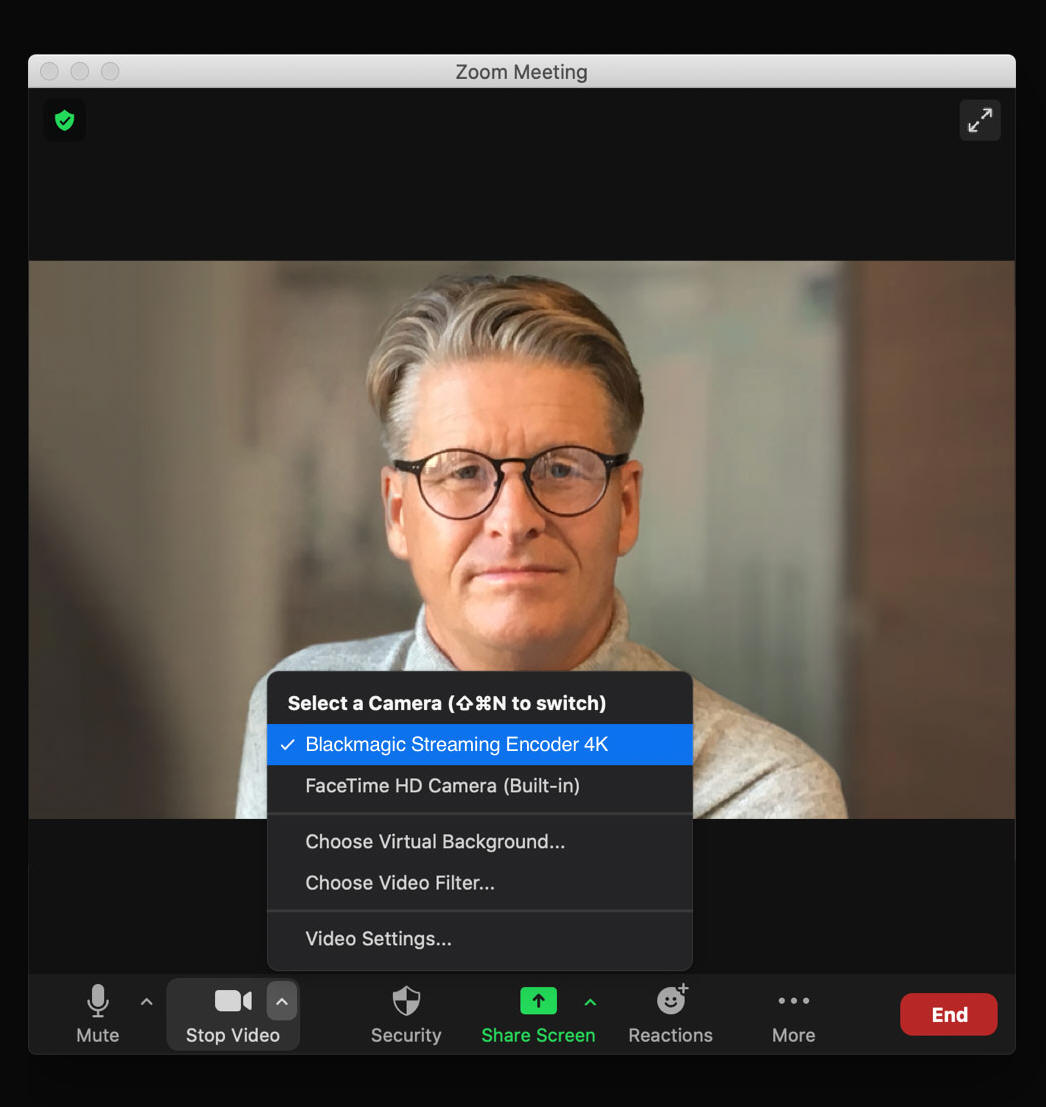Close the Zoom Meeting window
The height and width of the screenshot is (1107, 1046).
click(x=49, y=71)
